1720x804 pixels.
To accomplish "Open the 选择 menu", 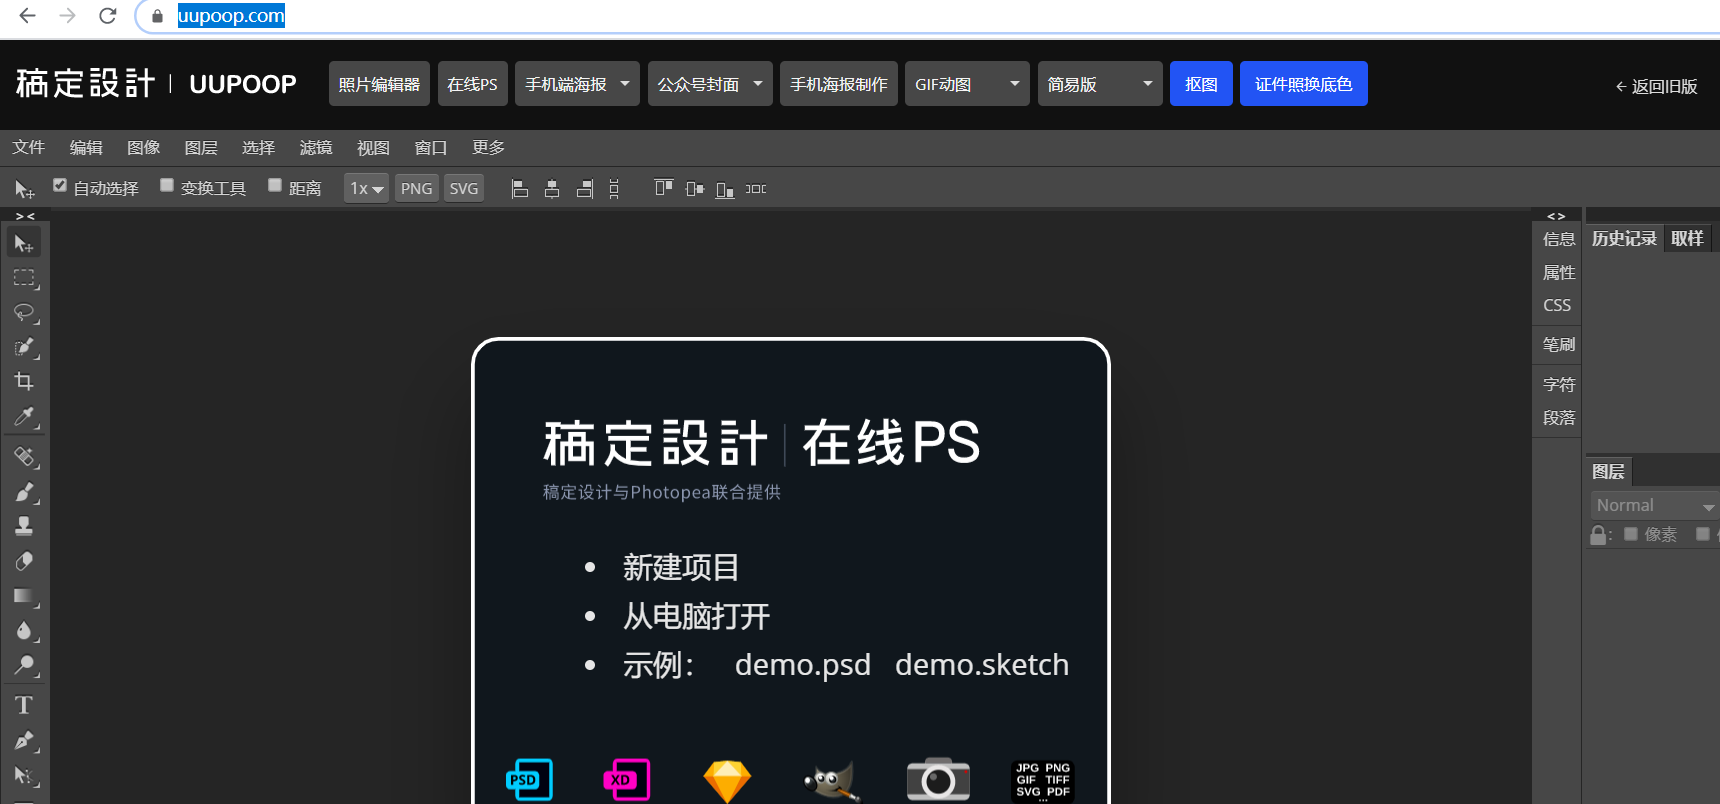I will 258,147.
